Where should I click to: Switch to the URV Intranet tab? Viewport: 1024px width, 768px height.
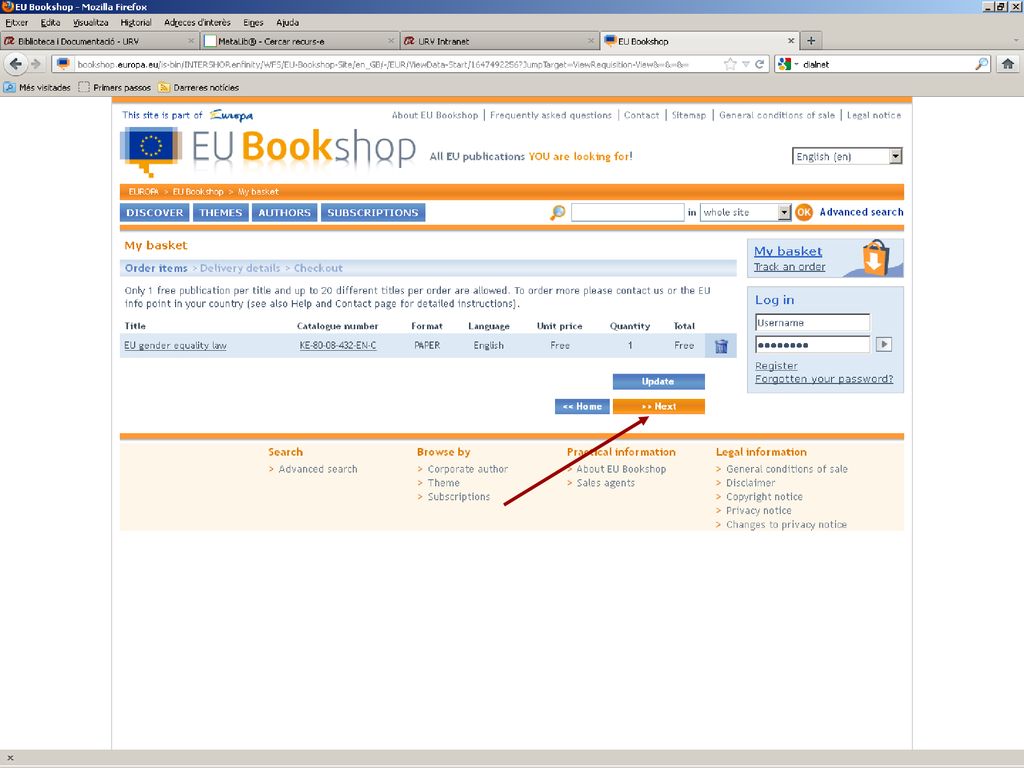[x=500, y=40]
